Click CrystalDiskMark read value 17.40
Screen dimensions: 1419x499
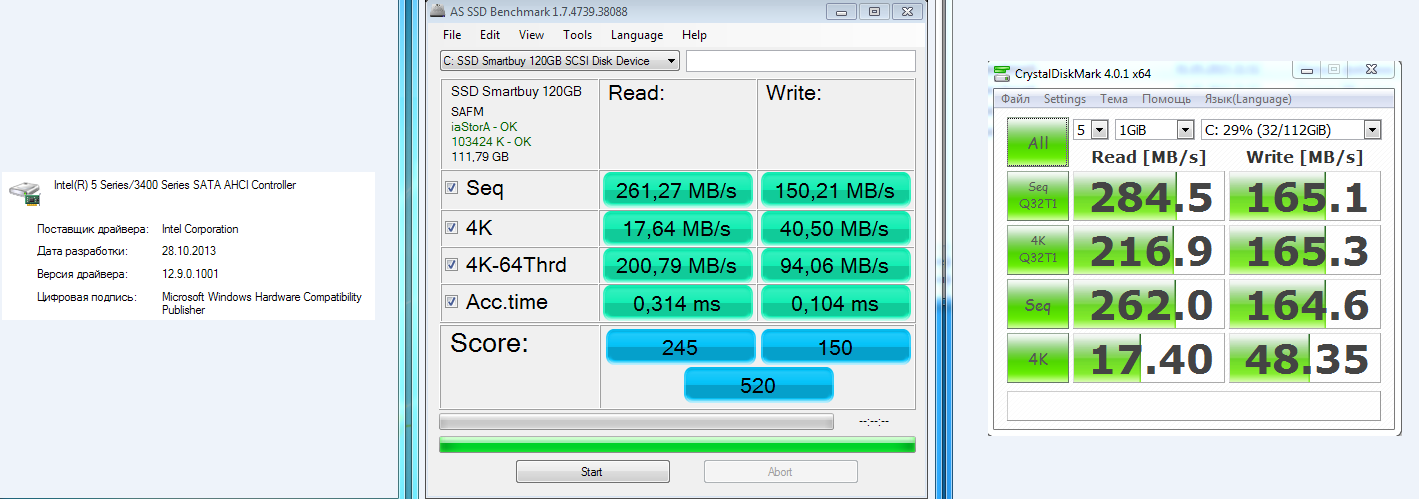[1148, 359]
